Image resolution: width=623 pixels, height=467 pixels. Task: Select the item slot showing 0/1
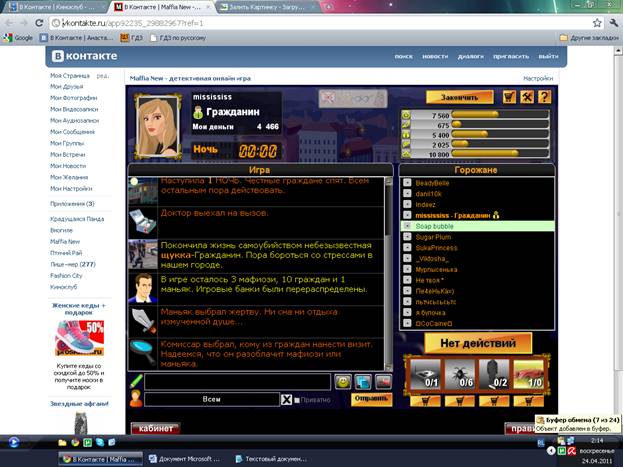(x=426, y=374)
